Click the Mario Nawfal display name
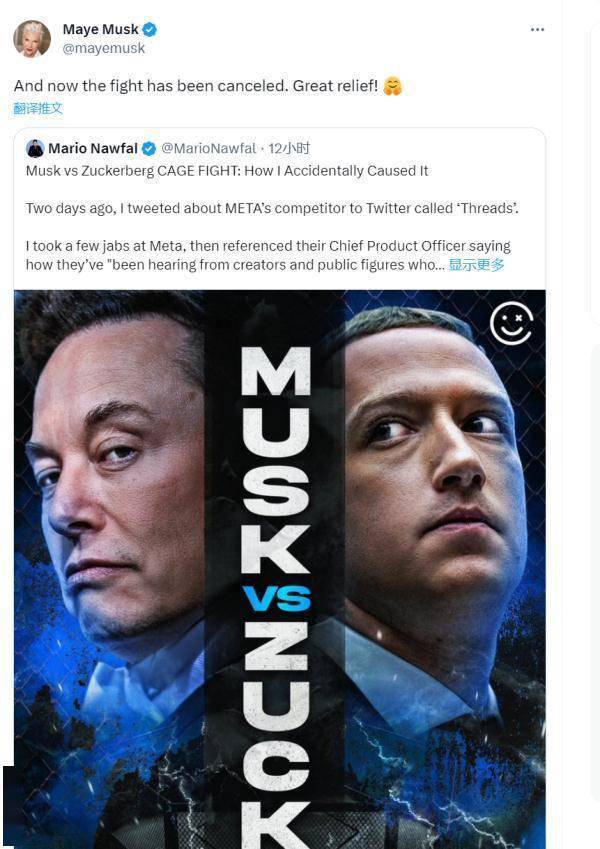600x849 pixels. pyautogui.click(x=93, y=148)
